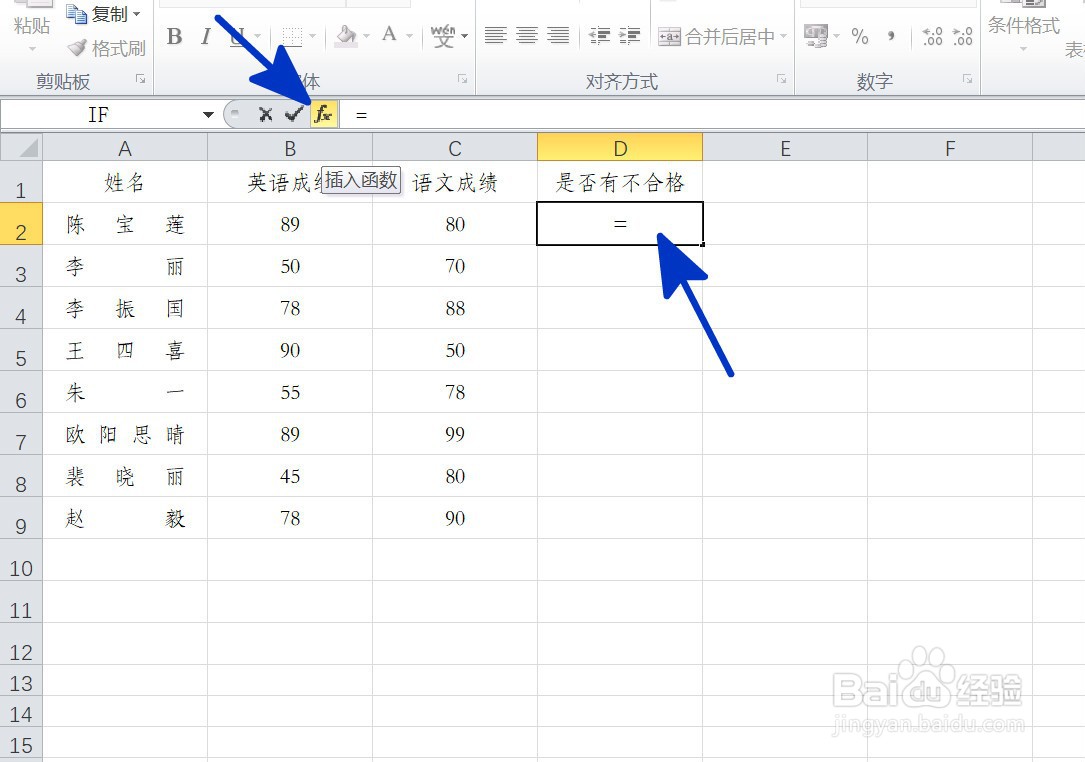The height and width of the screenshot is (762, 1085).
Task: Toggle Underline formatting
Action: click(237, 36)
